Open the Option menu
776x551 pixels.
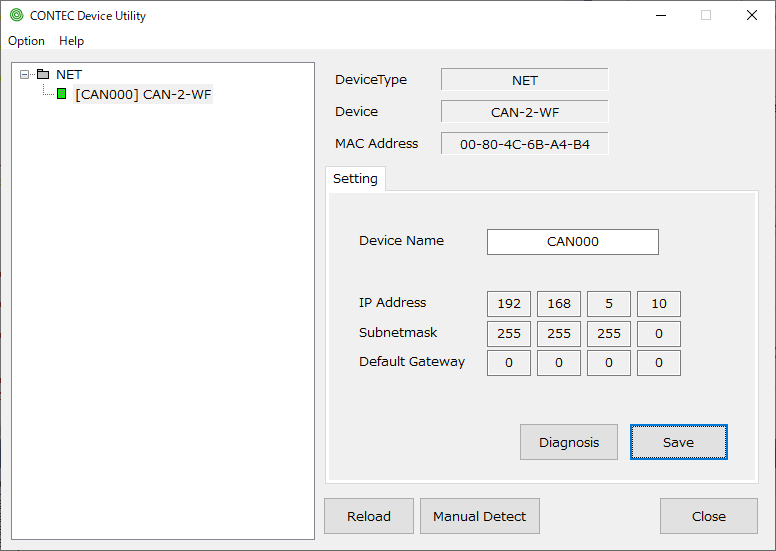tap(26, 41)
